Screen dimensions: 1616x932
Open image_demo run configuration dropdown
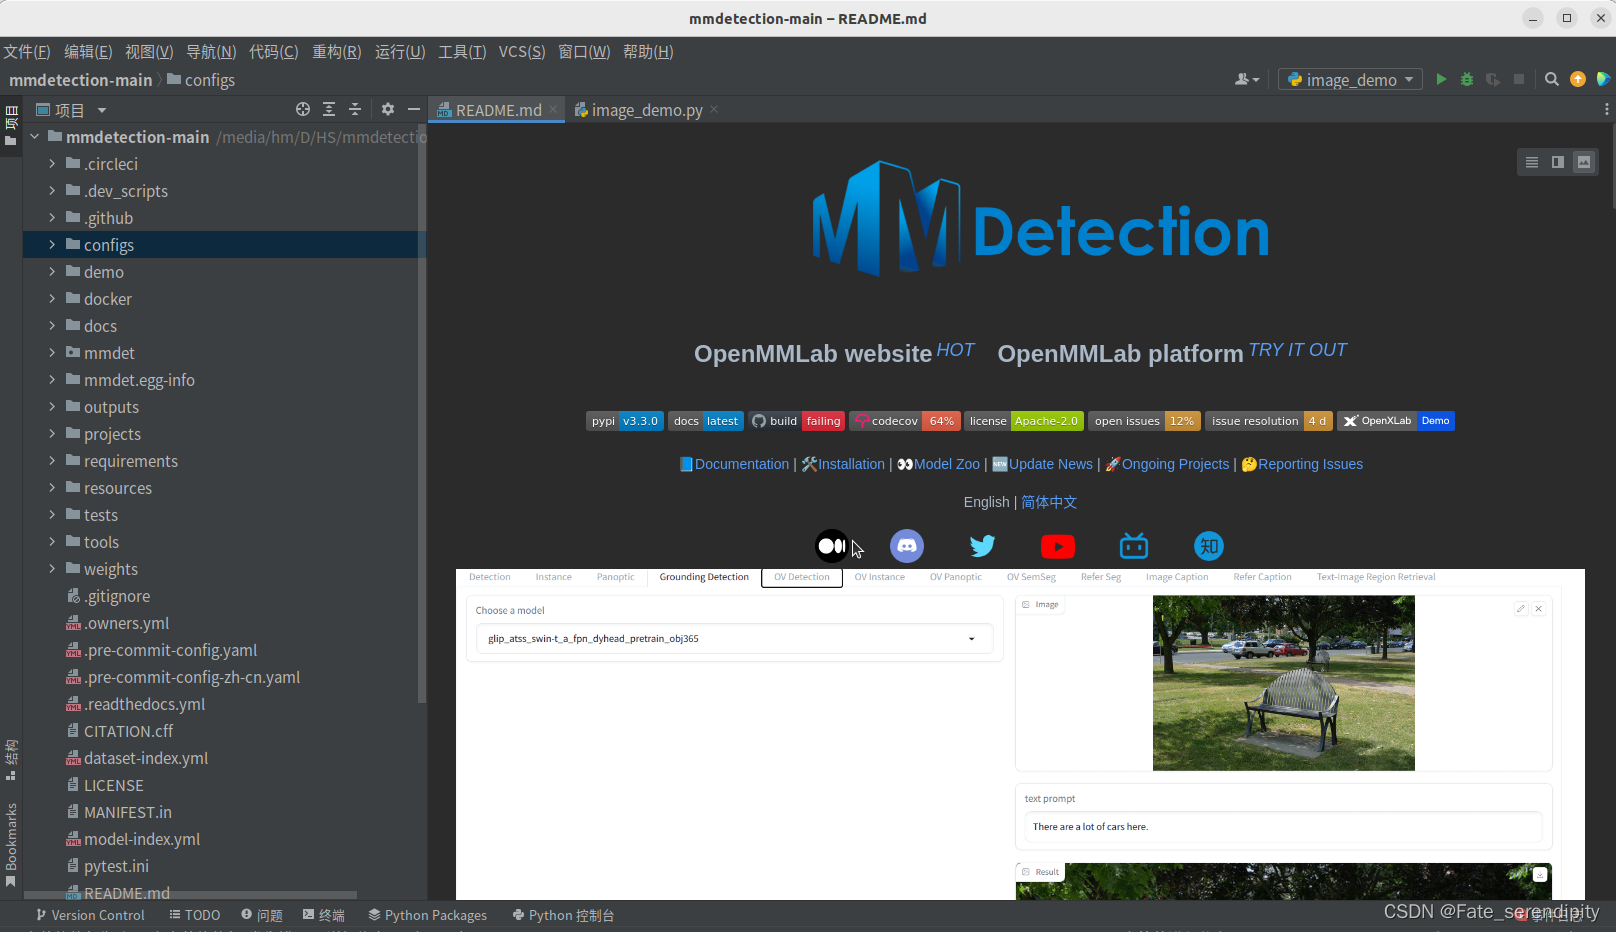pyautogui.click(x=1350, y=79)
